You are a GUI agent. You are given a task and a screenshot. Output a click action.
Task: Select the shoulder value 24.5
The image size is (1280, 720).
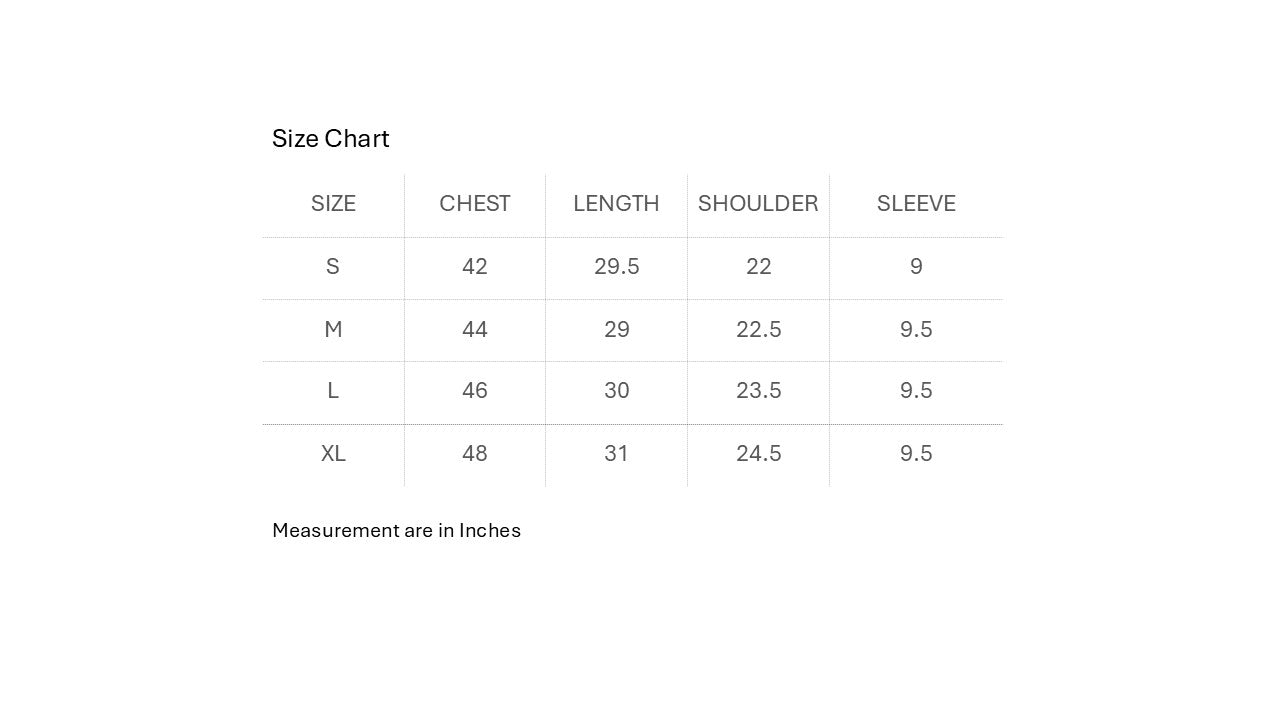coord(758,454)
